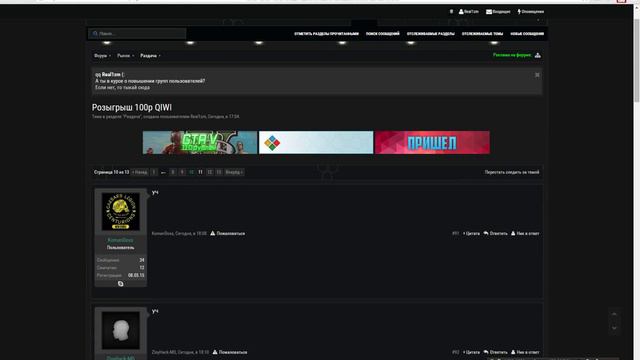Click the small icon left of RealTom

[451, 12]
